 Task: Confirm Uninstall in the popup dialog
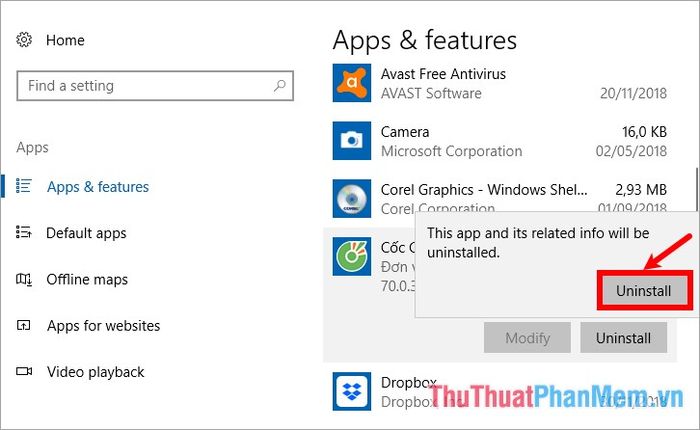point(643,291)
